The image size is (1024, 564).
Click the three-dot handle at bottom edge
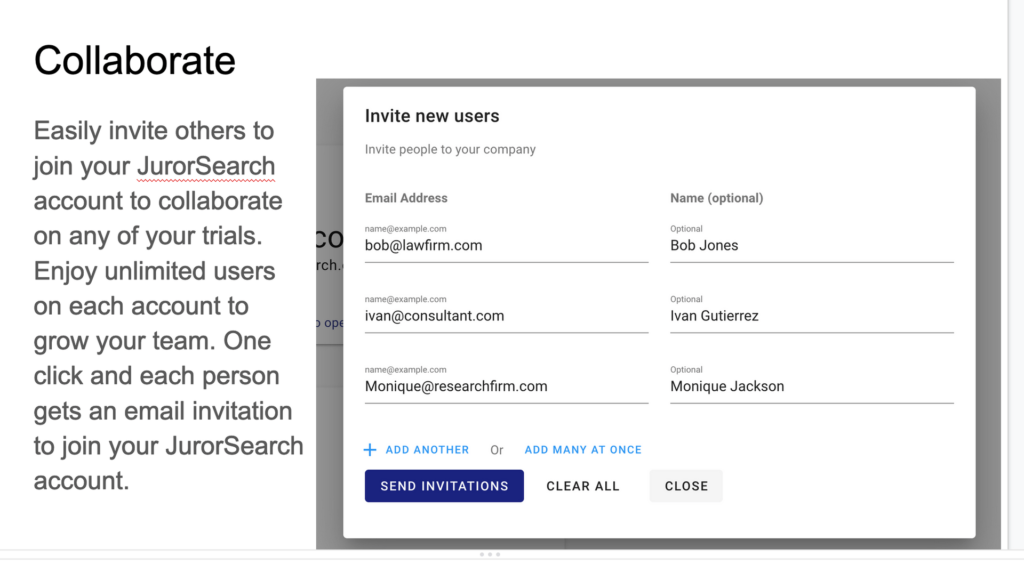point(490,554)
